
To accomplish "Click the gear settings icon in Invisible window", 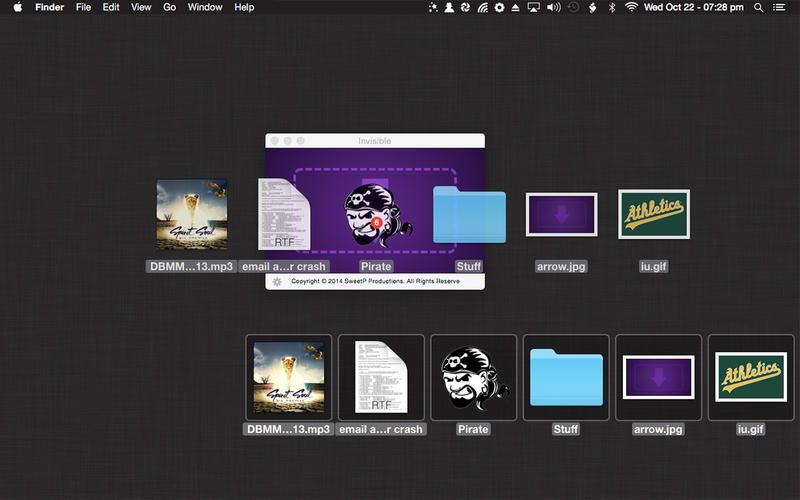I will 277,282.
